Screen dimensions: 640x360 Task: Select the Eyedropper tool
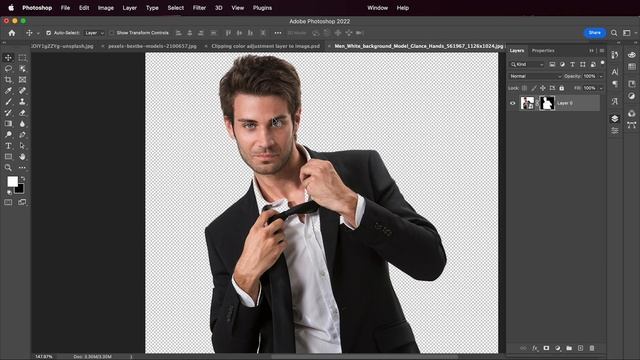(x=8, y=91)
